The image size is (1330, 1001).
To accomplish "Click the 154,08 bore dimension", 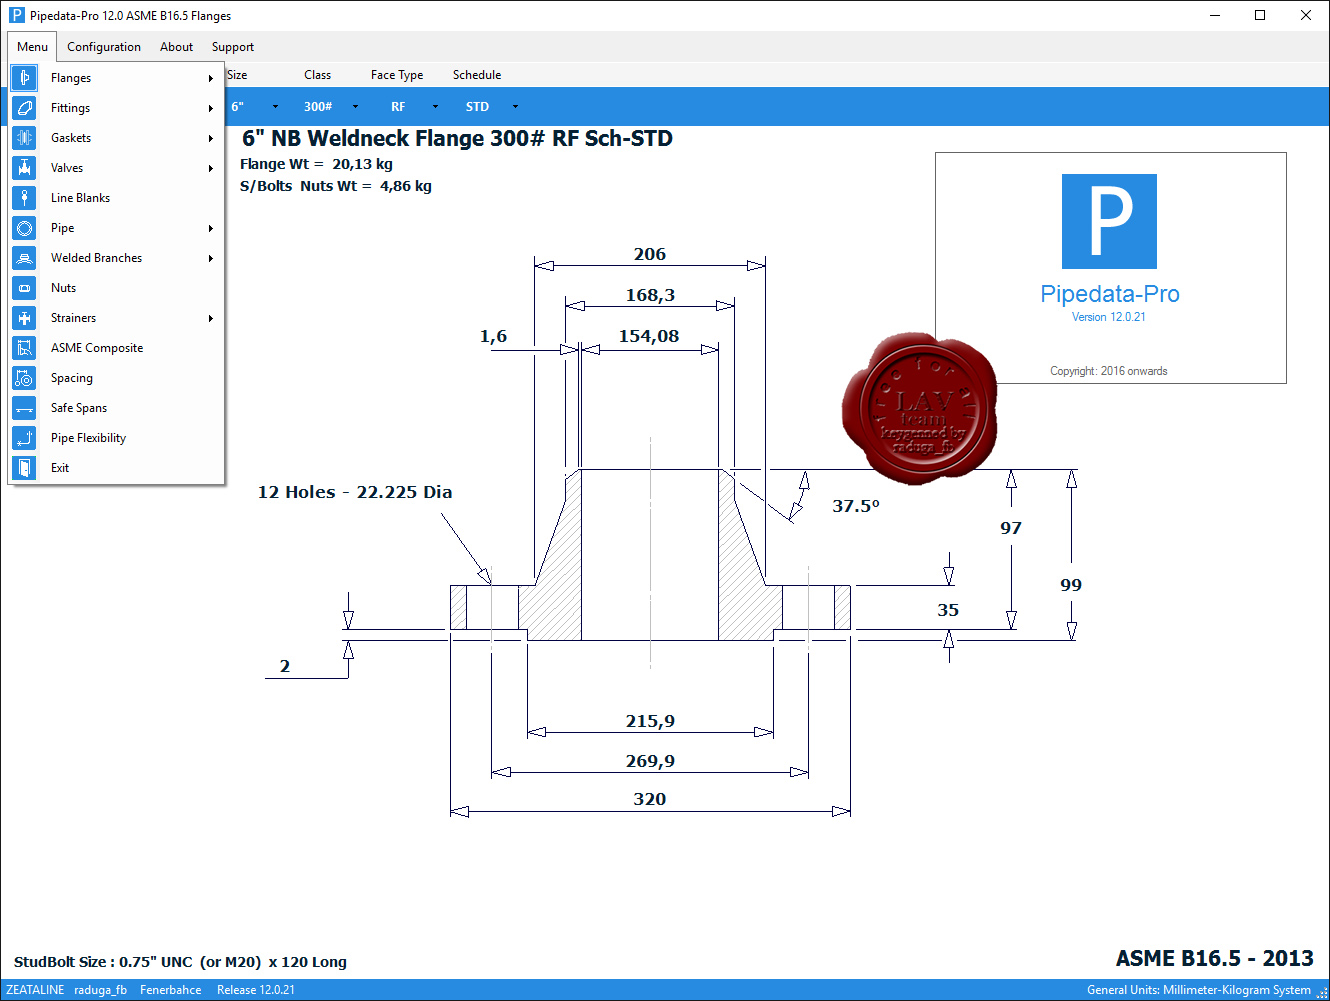I will (x=649, y=336).
